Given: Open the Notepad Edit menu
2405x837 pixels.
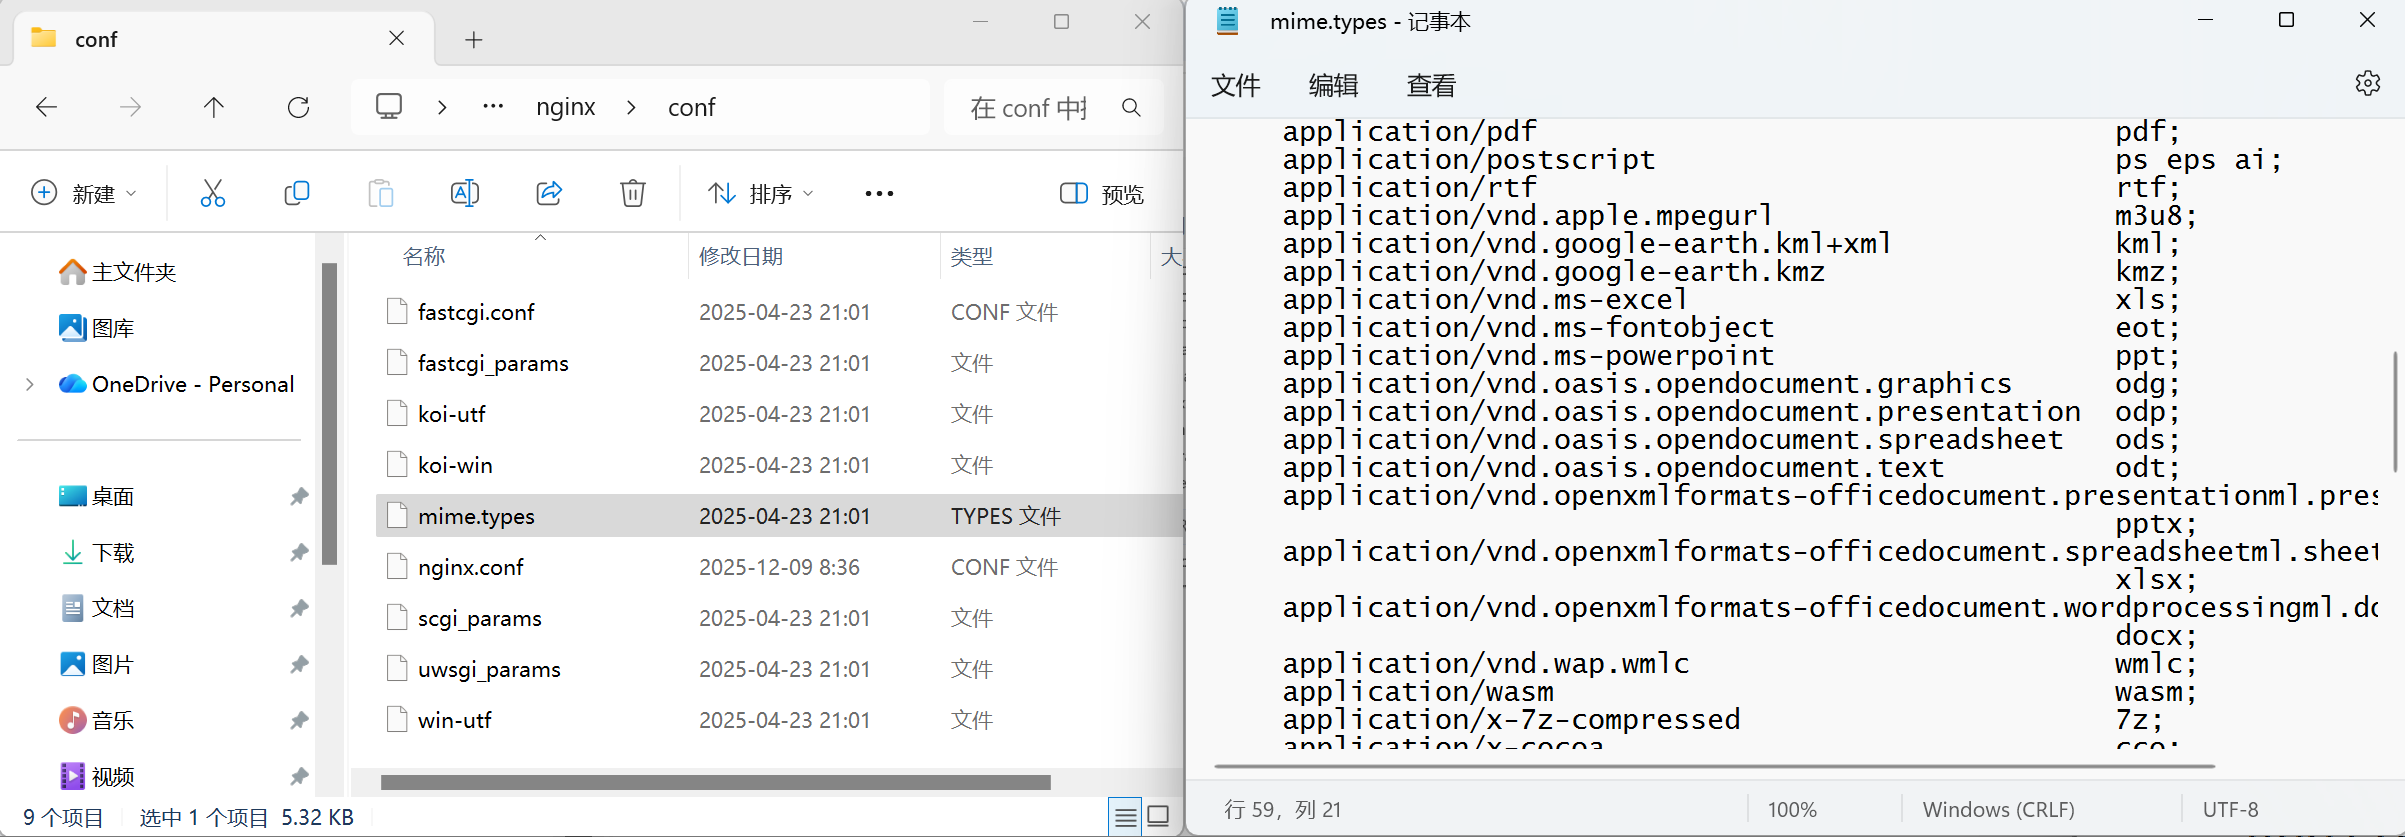Looking at the screenshot, I should 1333,85.
